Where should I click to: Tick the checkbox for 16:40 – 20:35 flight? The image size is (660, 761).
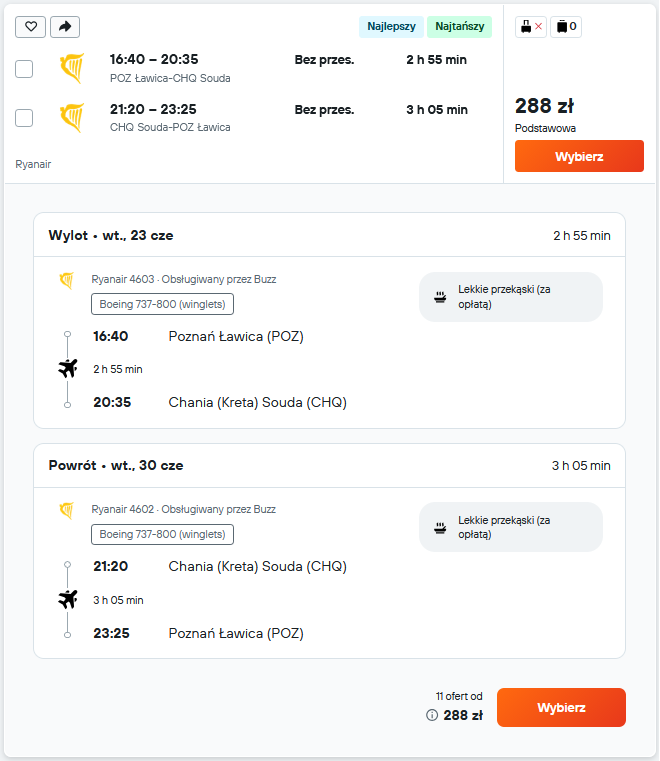click(x=24, y=69)
